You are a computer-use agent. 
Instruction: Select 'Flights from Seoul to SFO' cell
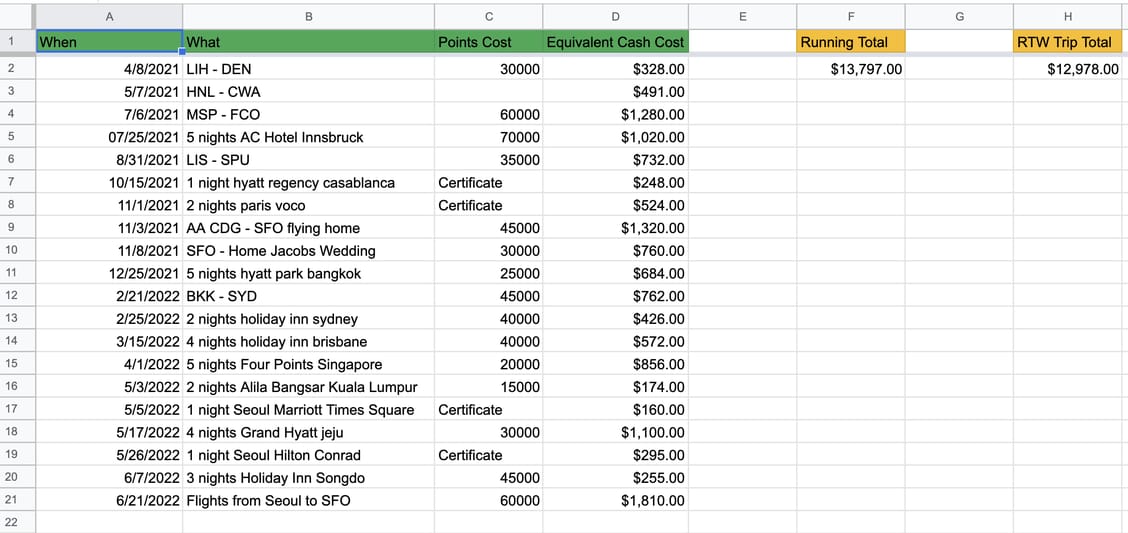tap(308, 500)
